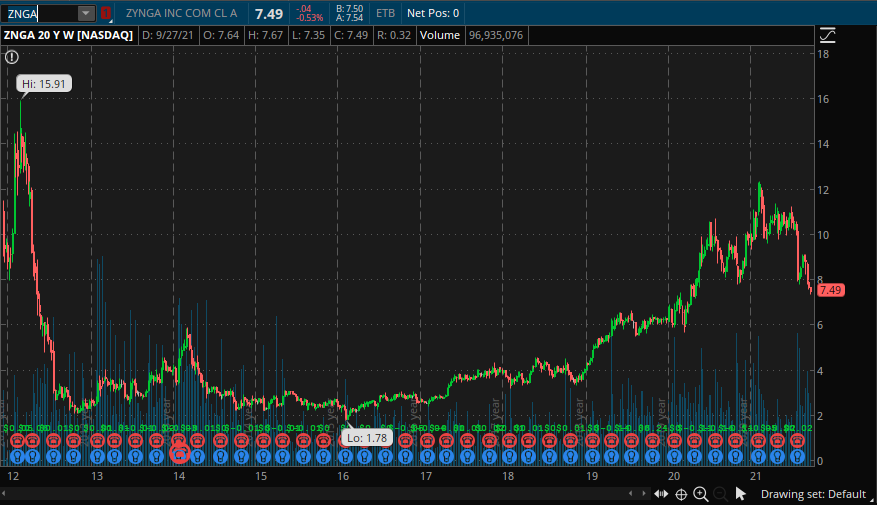The image size is (877, 505).
Task: Click the H: 7.67 high value
Action: pos(266,35)
